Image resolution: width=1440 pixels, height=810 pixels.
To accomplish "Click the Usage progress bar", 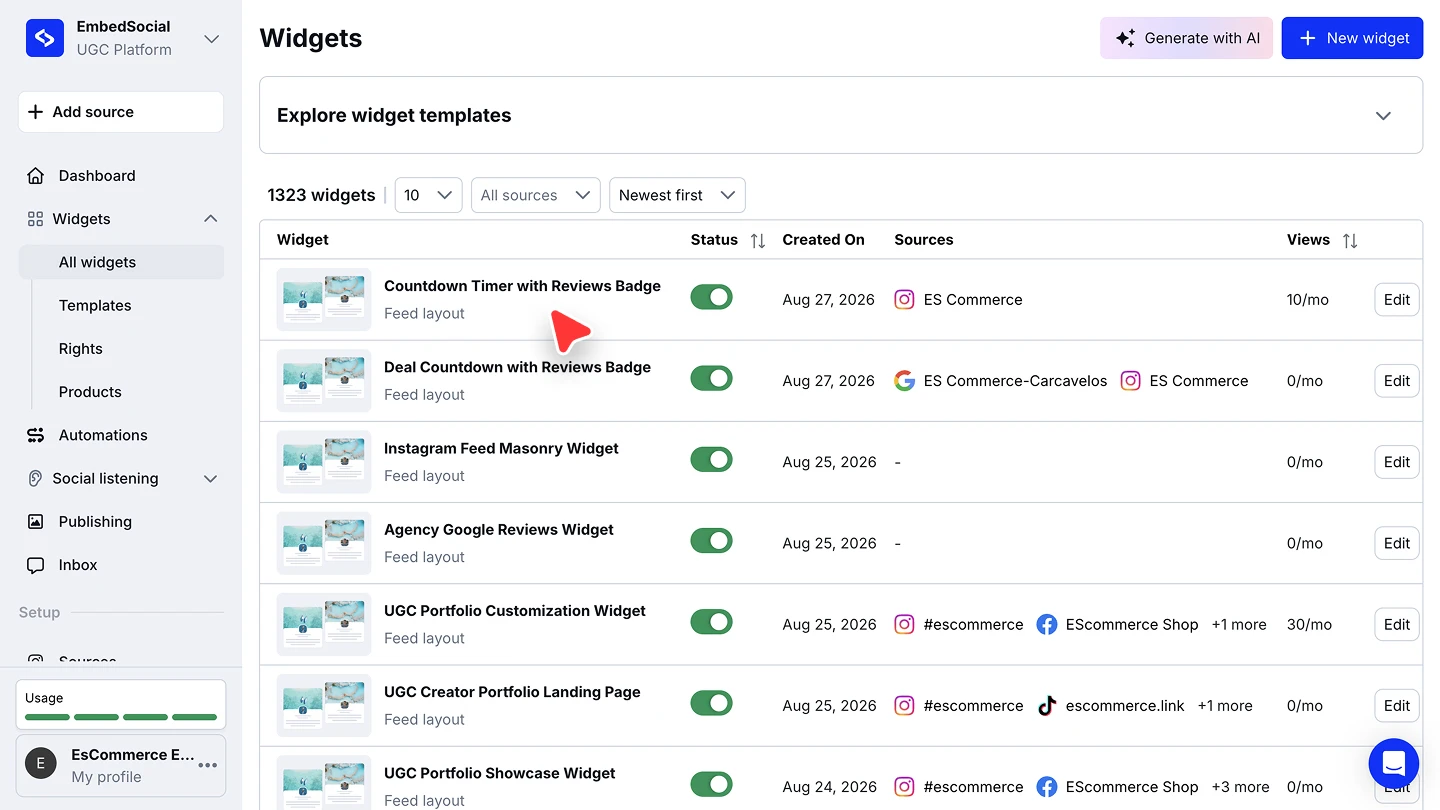I will pos(121,717).
